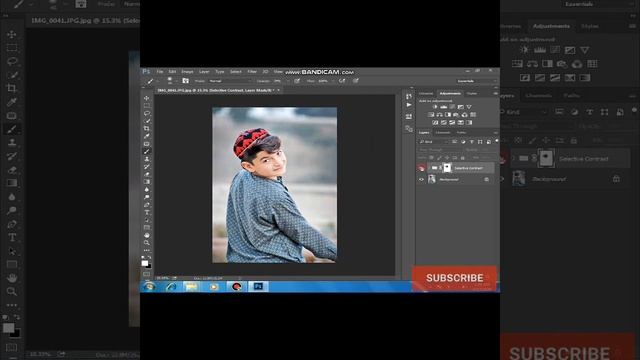
Task: Select the Move tool in center Photoshop window
Action: [x=147, y=98]
